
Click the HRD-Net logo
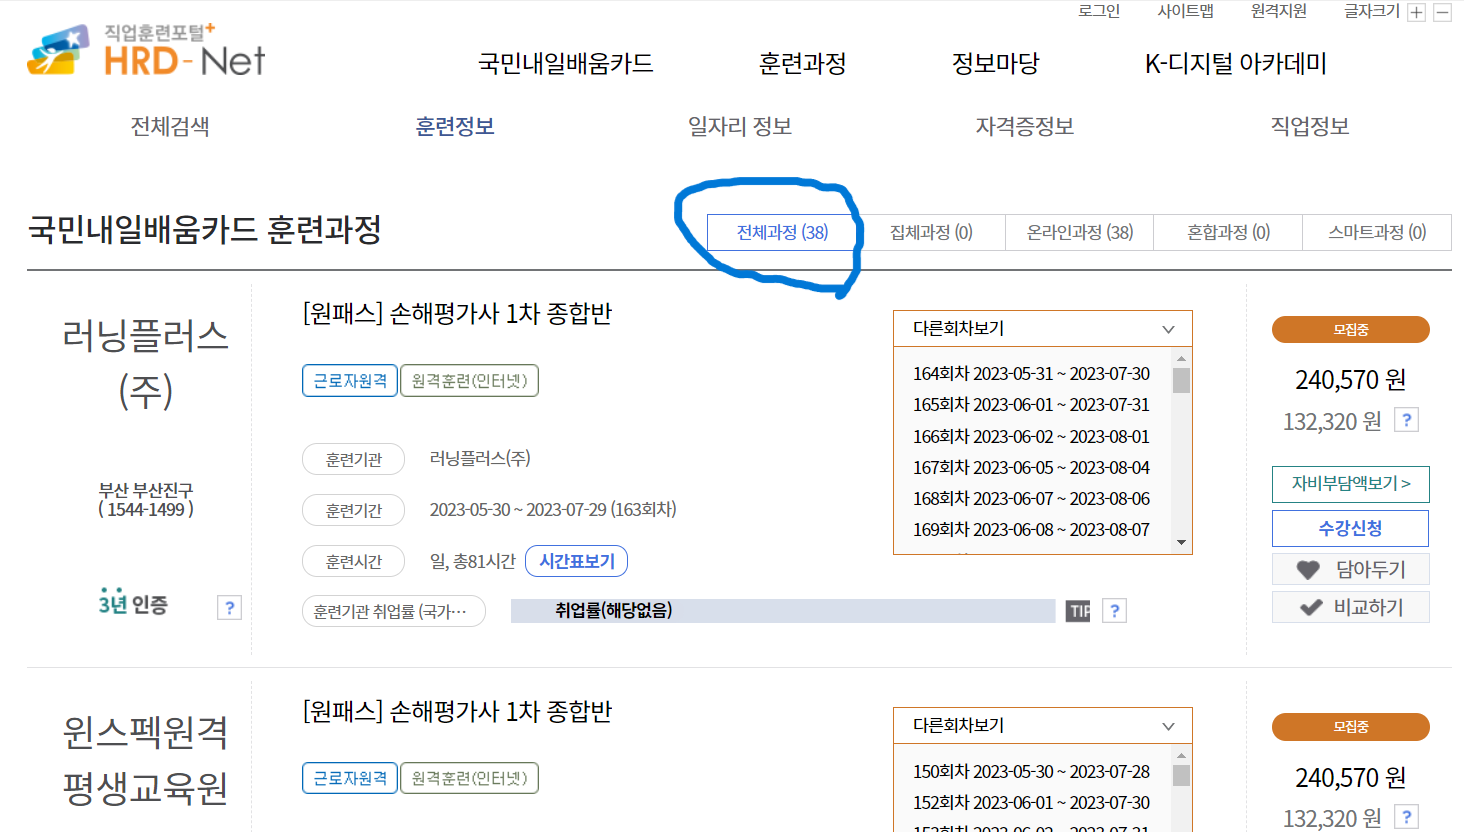tap(146, 51)
